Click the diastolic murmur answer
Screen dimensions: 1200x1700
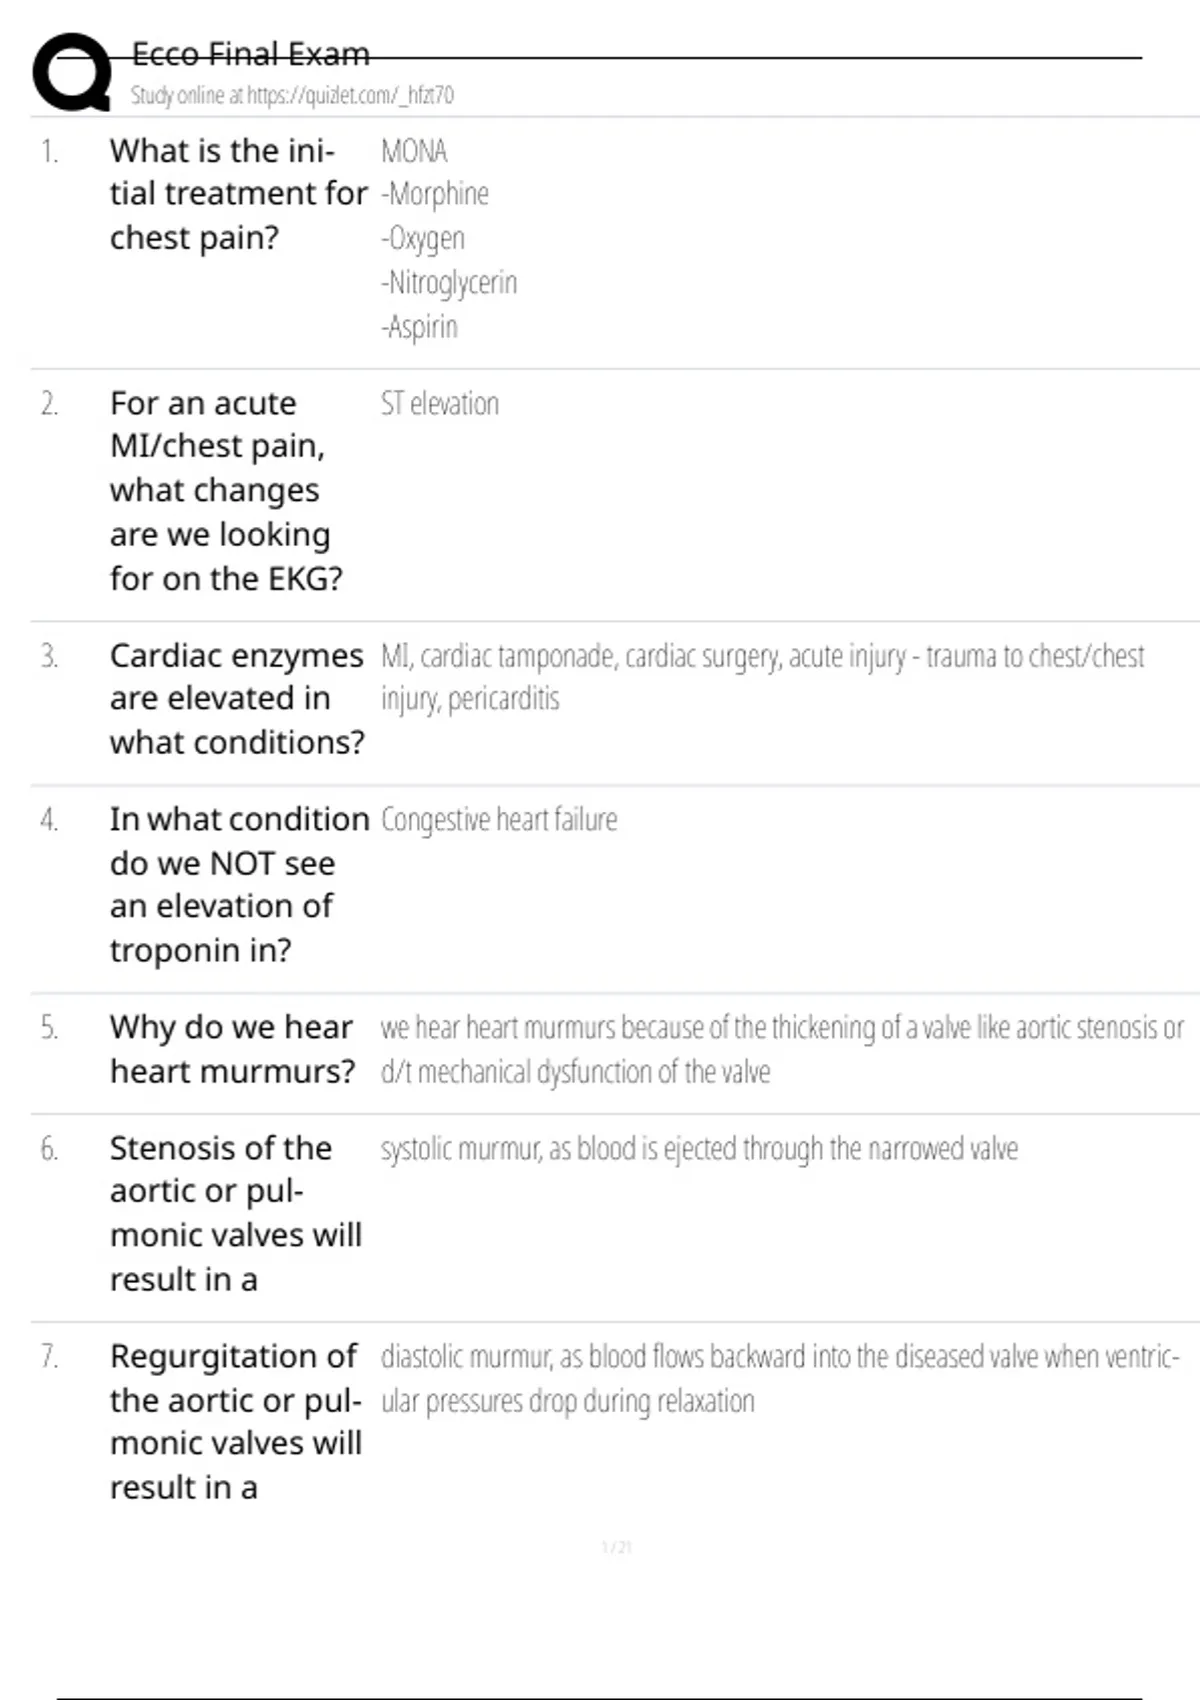[779, 1378]
